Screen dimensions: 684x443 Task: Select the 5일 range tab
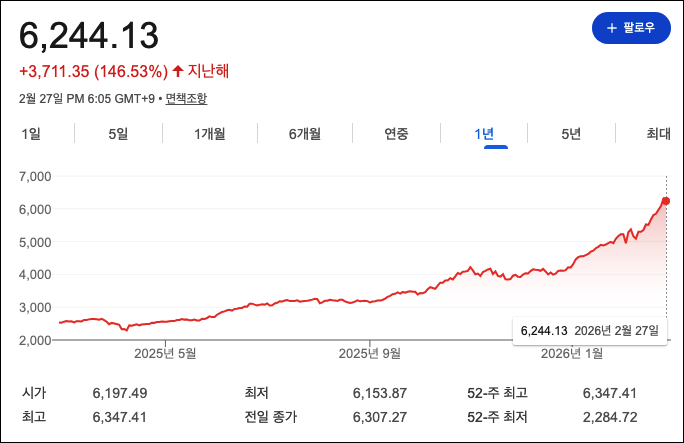click(118, 134)
